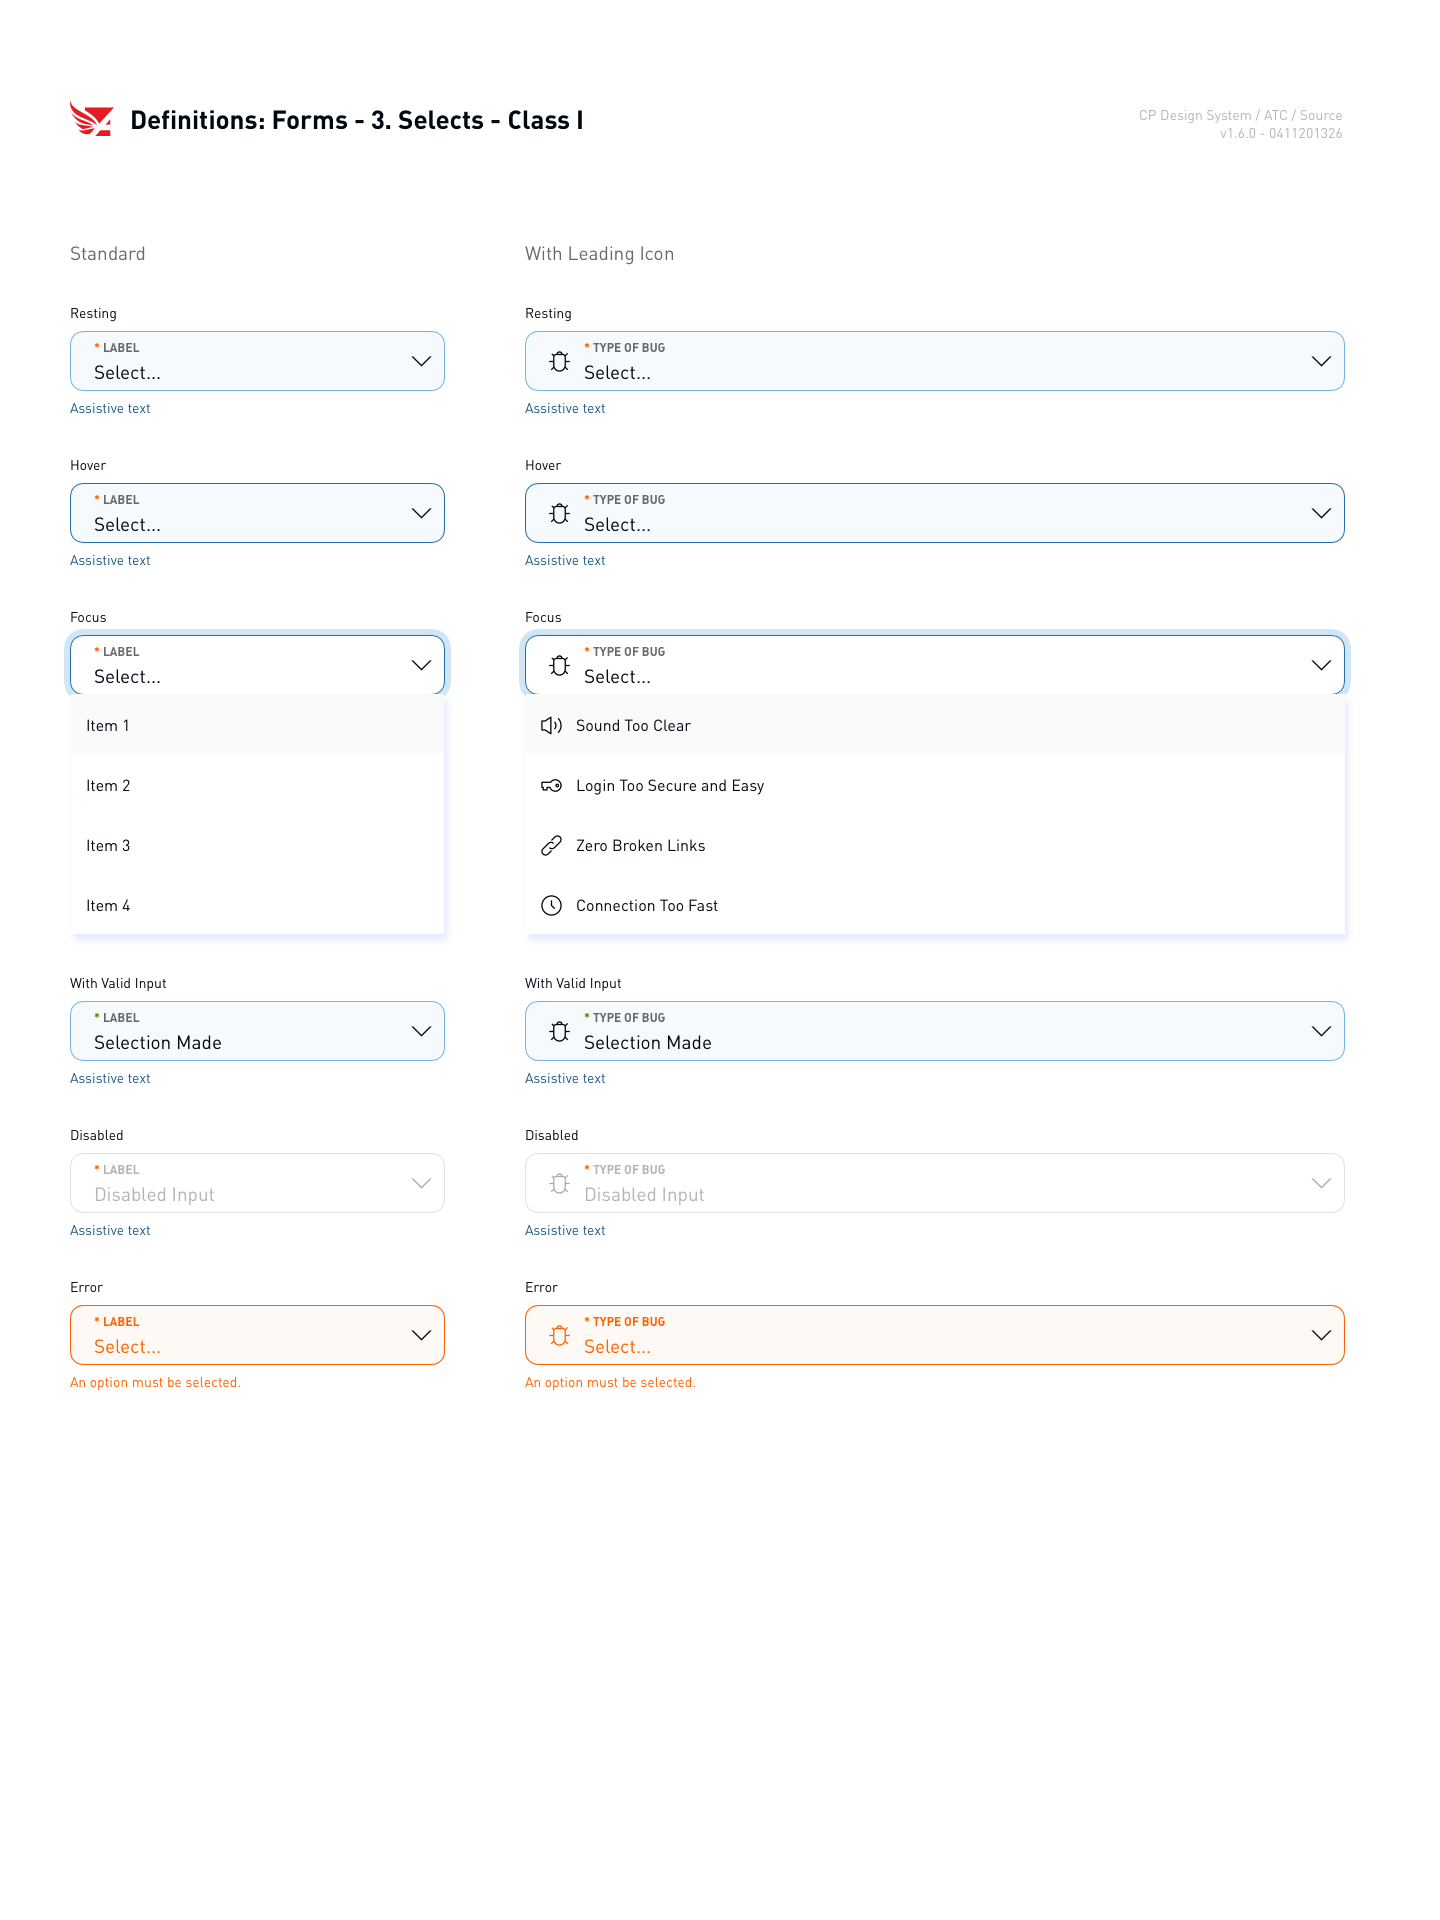Click Assistive text under Type of Bug Selection Made
This screenshot has height=1920, width=1440.
coord(565,1079)
